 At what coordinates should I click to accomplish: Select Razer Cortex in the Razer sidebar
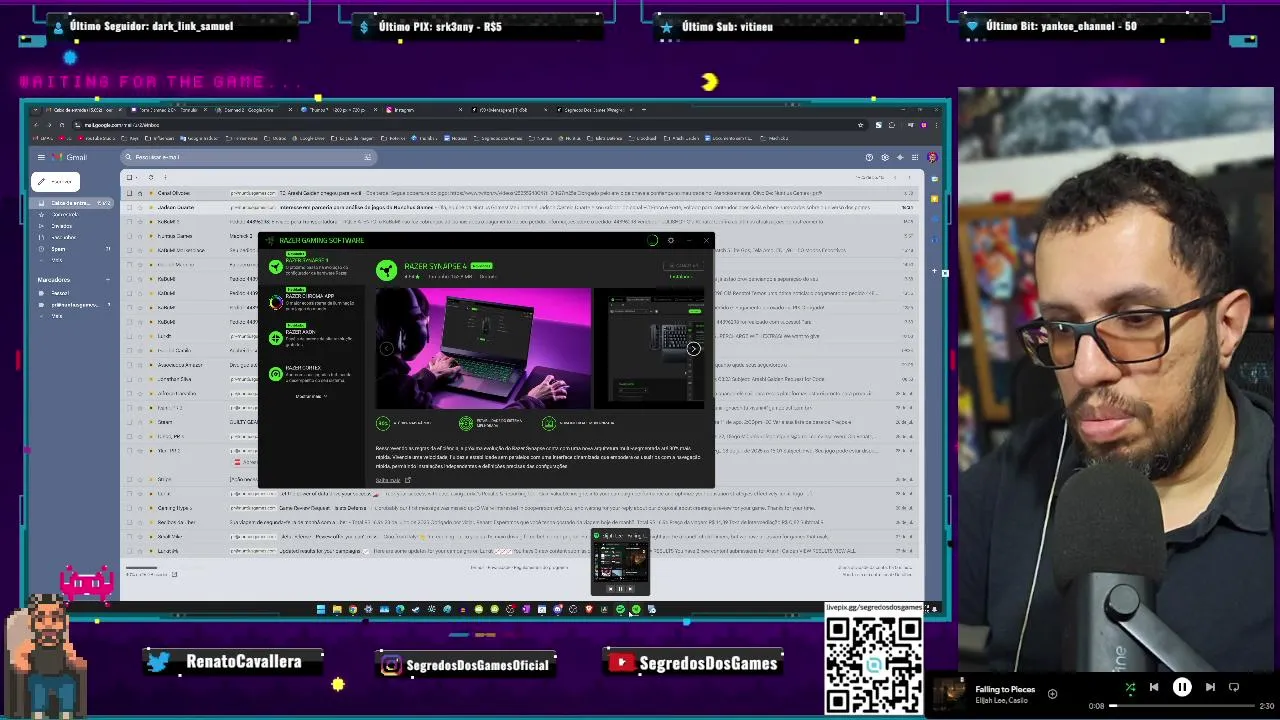point(312,373)
